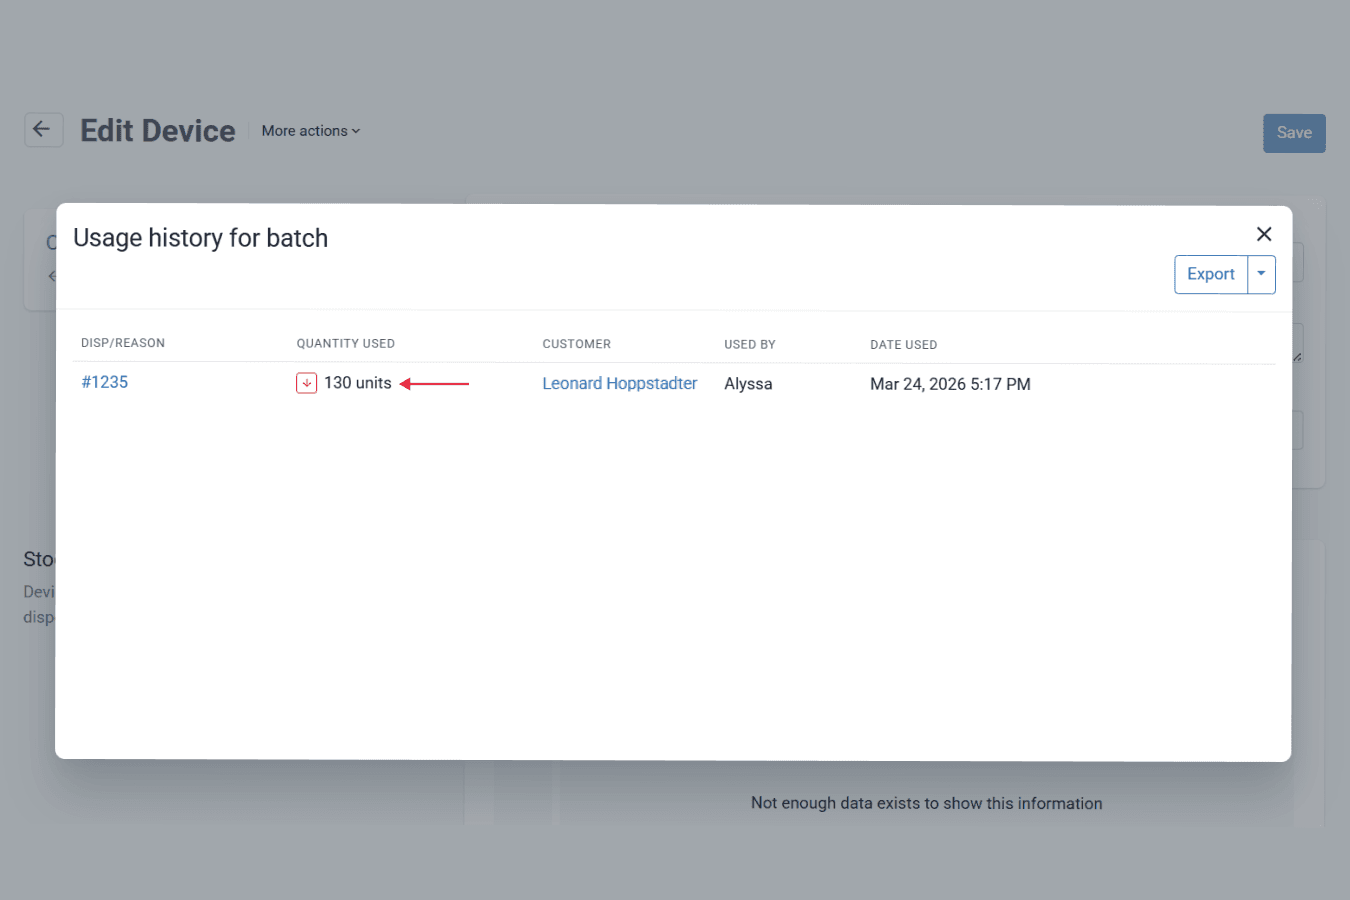Click the QUANTITY USED column header
This screenshot has height=900, width=1350.
point(345,343)
